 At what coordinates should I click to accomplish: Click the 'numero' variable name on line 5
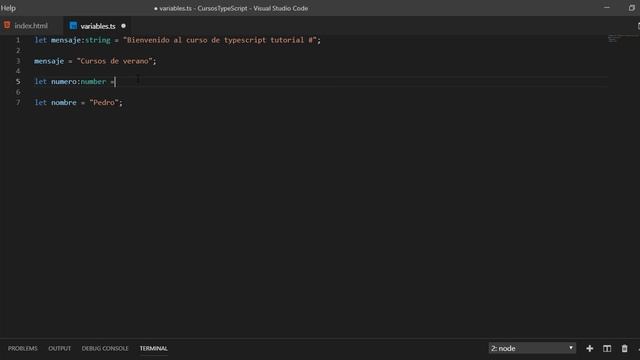[x=64, y=82]
